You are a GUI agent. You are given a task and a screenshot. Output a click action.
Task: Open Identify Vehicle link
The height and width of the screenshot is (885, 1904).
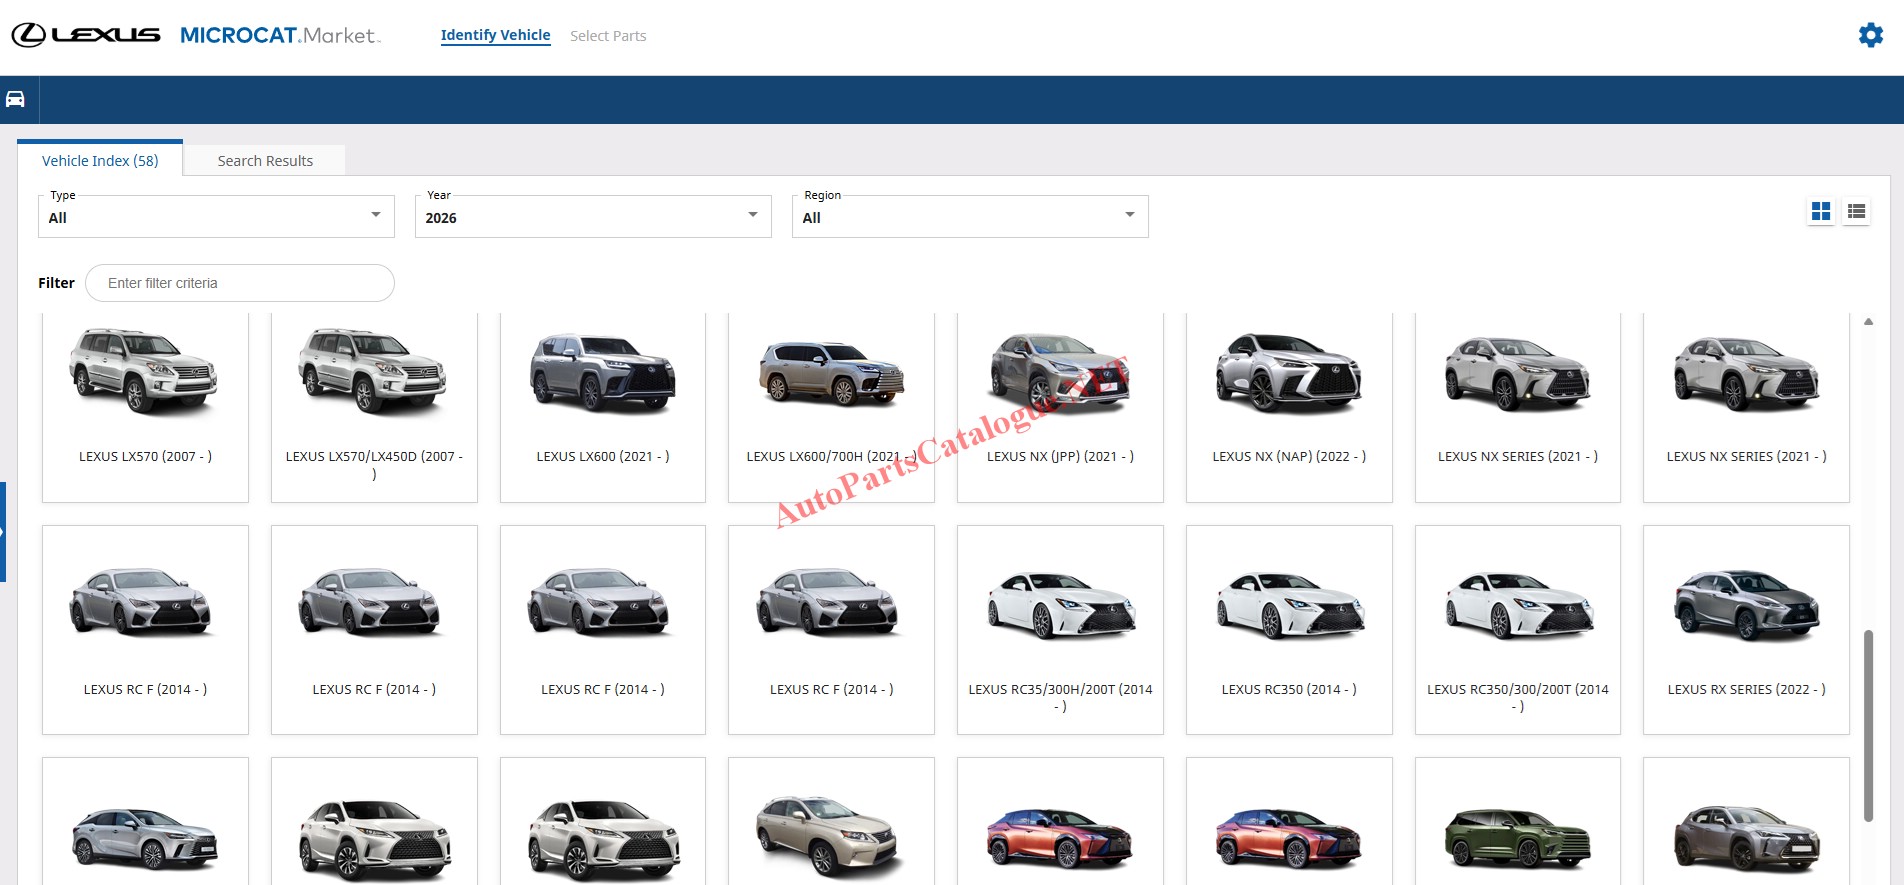495,35
